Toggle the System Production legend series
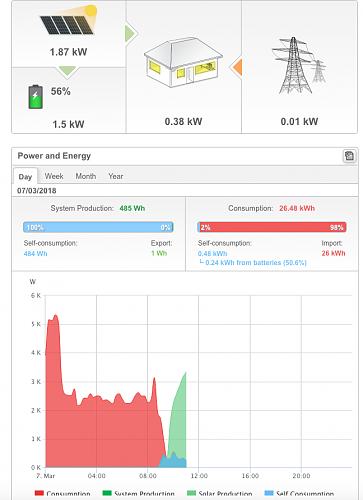Screen dimensions: 363x500 (x=138, y=494)
